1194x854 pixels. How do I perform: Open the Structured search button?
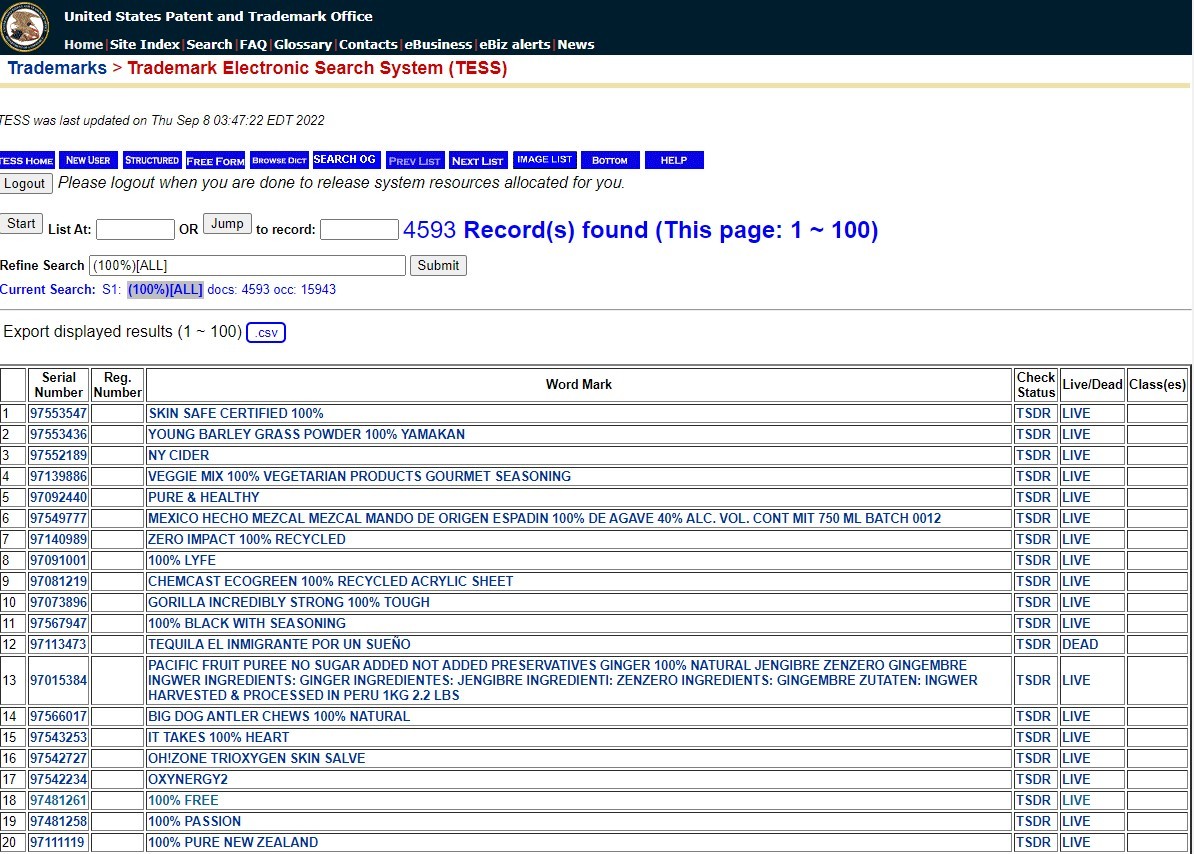tap(152, 160)
